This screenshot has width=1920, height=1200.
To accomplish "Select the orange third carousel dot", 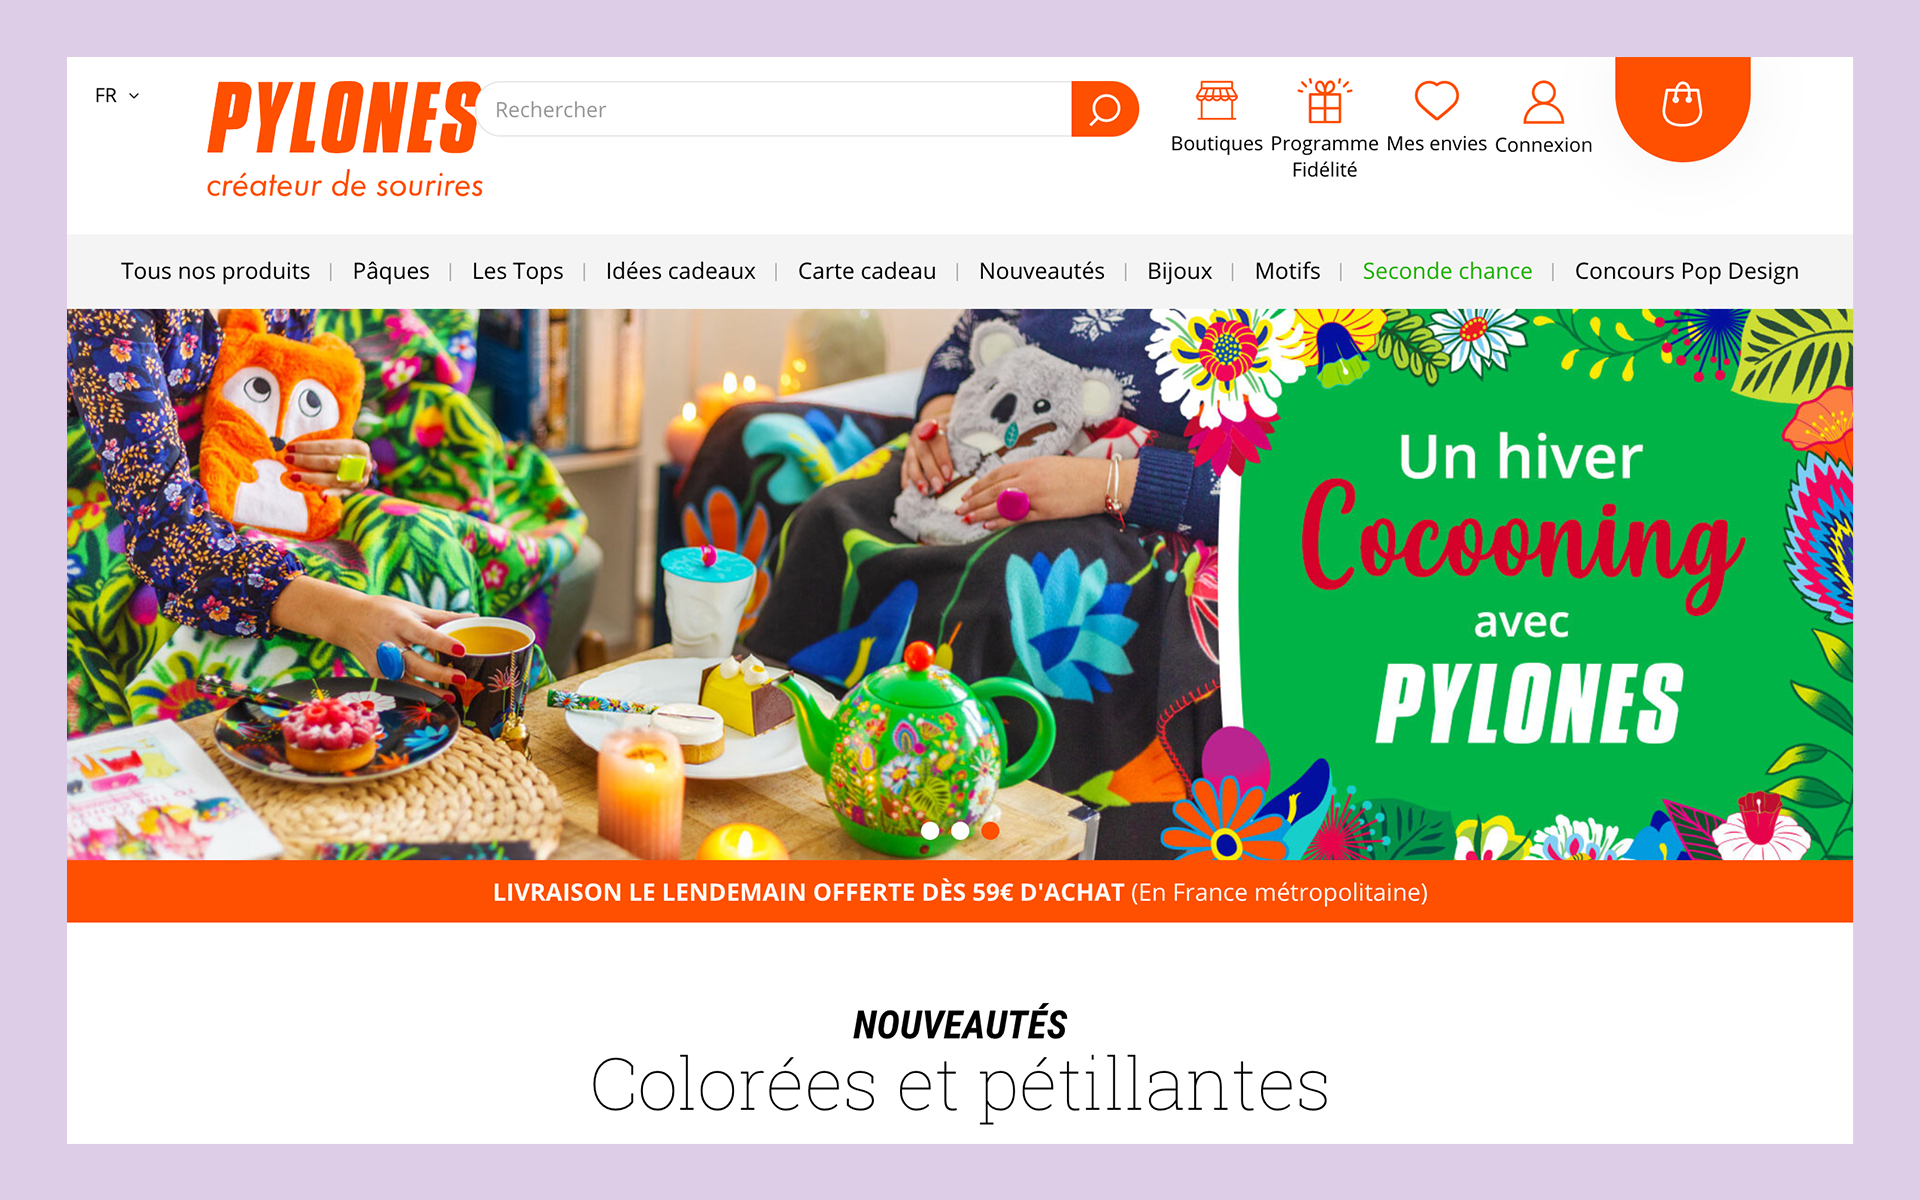I will tap(990, 830).
